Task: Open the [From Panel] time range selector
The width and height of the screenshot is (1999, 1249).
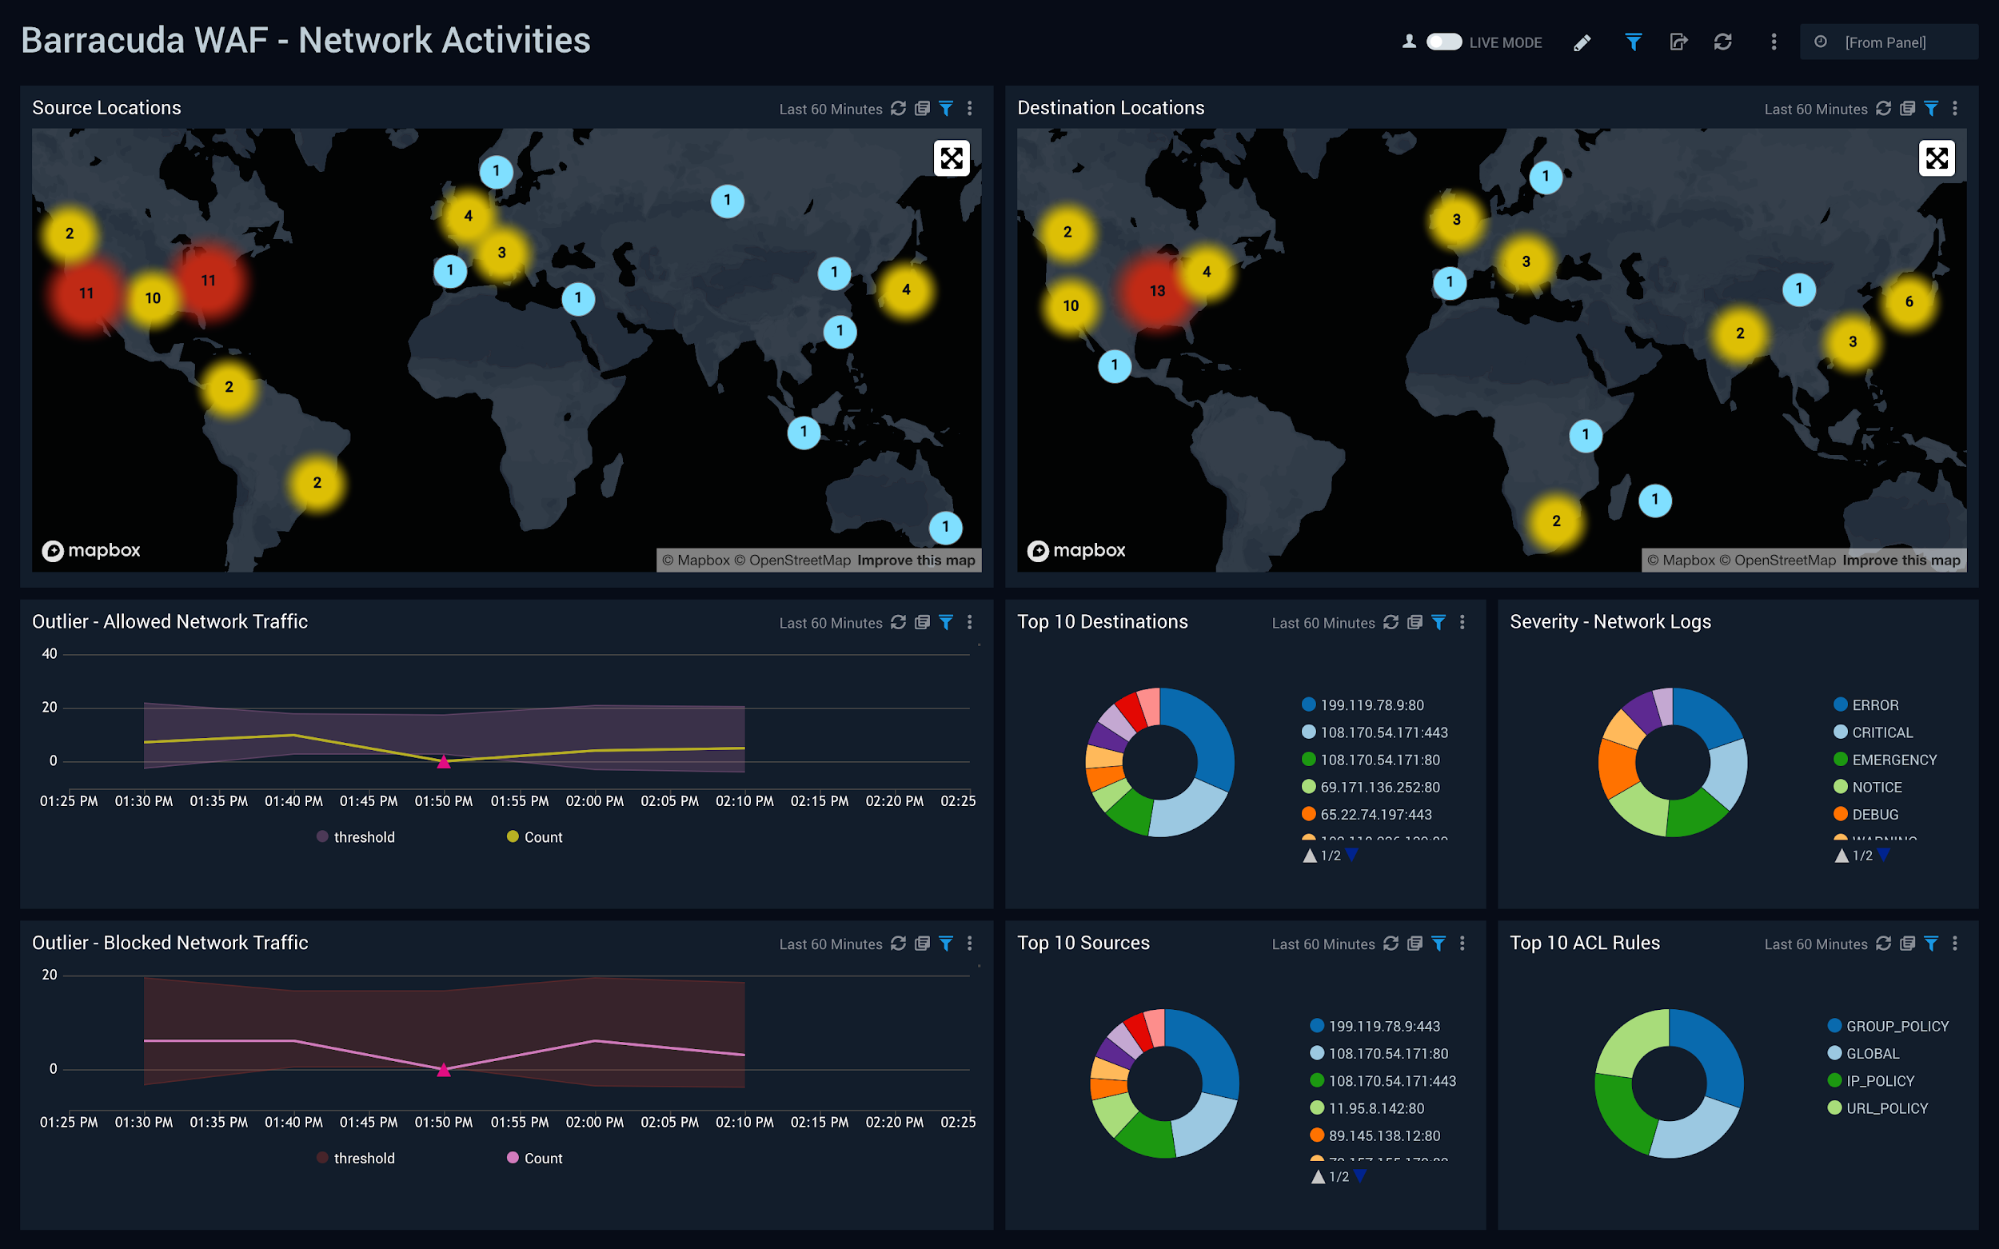Action: pos(1889,42)
